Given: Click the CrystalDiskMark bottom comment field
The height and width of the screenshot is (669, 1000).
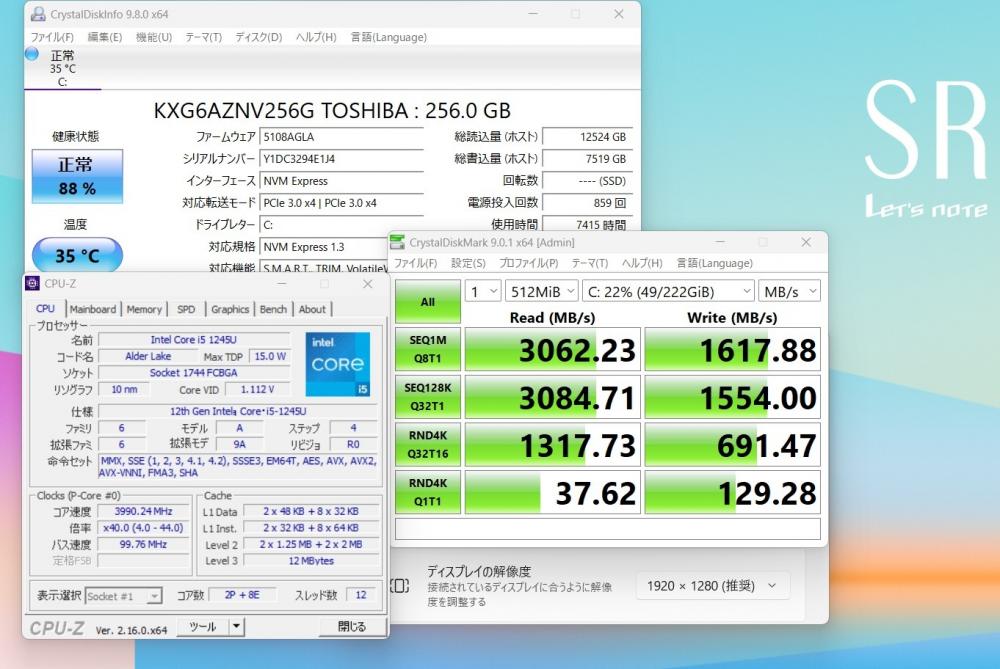Looking at the screenshot, I should pyautogui.click(x=608, y=529).
